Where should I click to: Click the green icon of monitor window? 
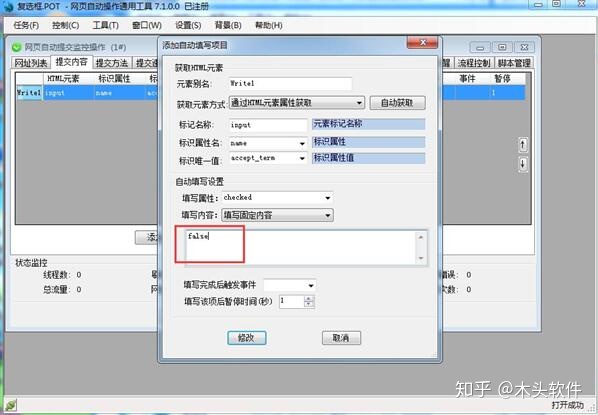tap(16, 47)
